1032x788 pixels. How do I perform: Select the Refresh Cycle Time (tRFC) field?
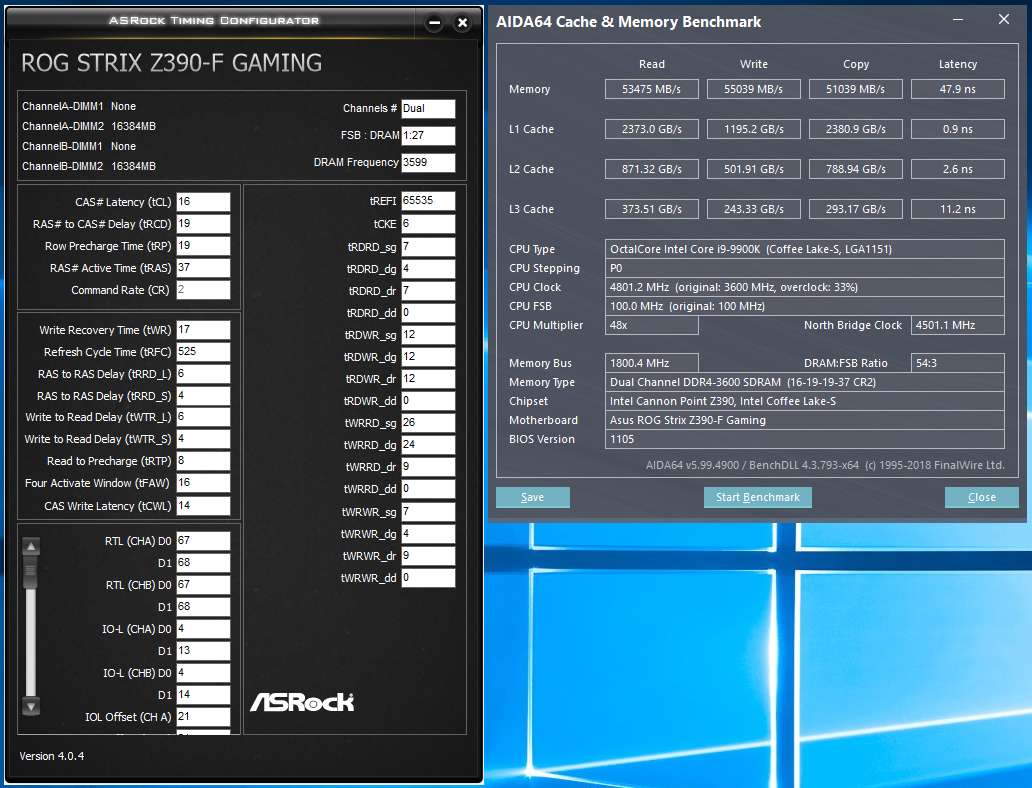(x=203, y=352)
